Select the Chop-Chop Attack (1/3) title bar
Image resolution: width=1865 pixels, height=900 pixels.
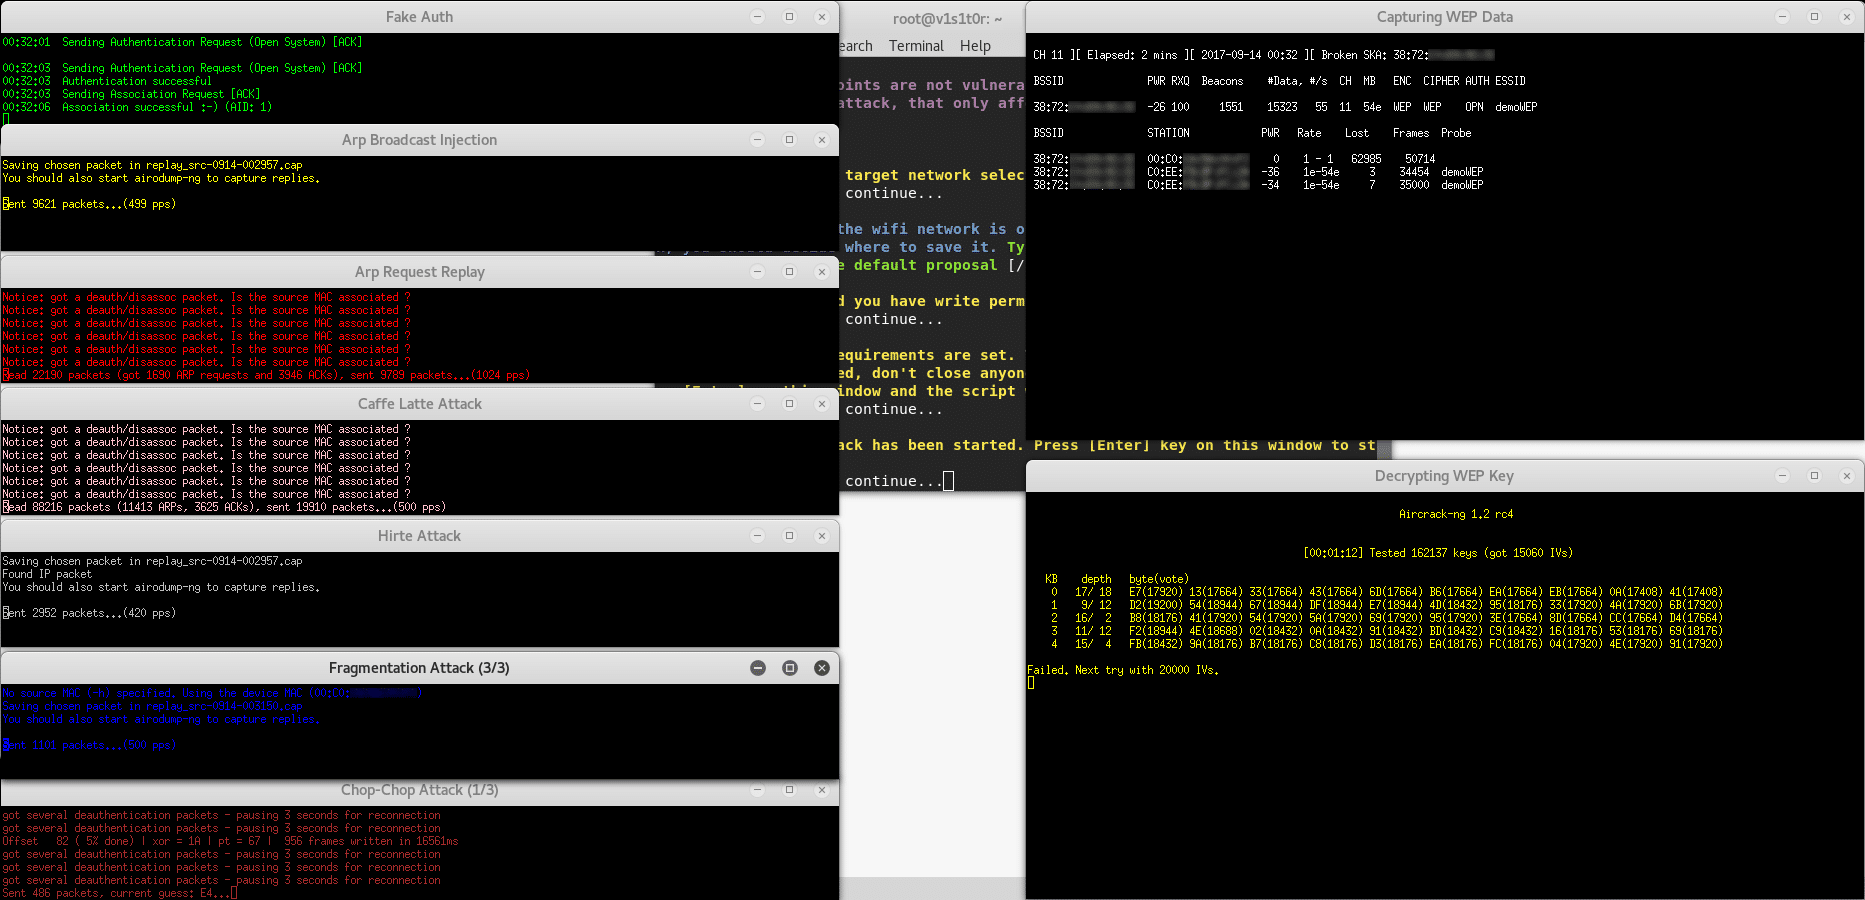[419, 790]
